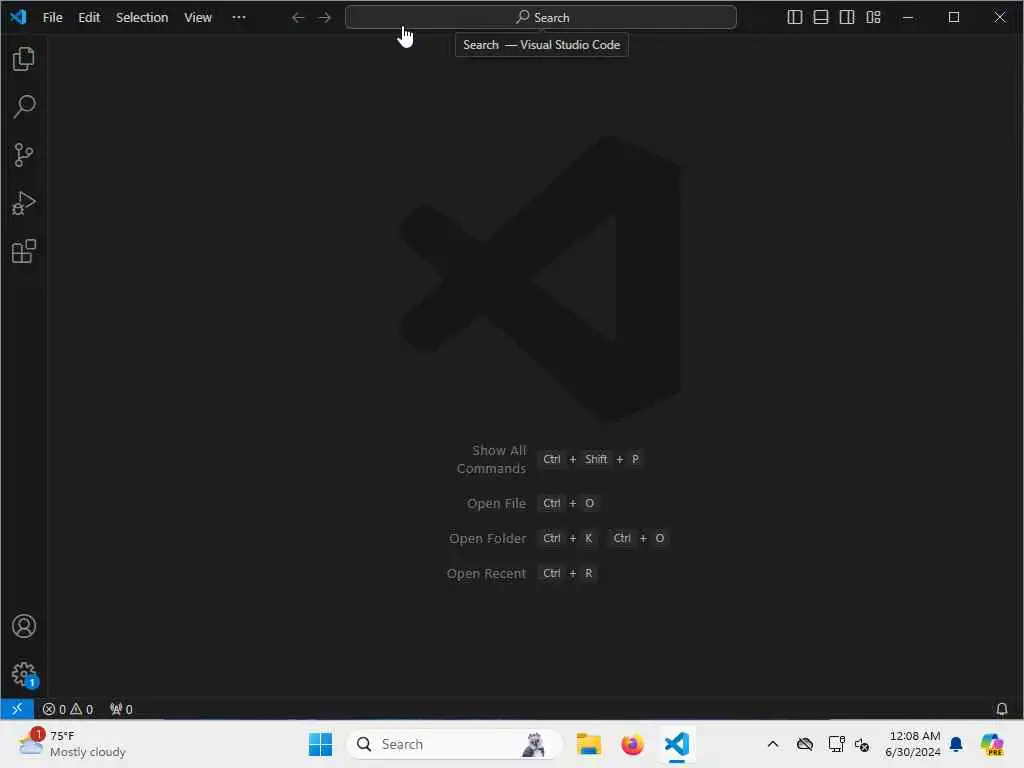Click the Go Forward arrow

325,18
